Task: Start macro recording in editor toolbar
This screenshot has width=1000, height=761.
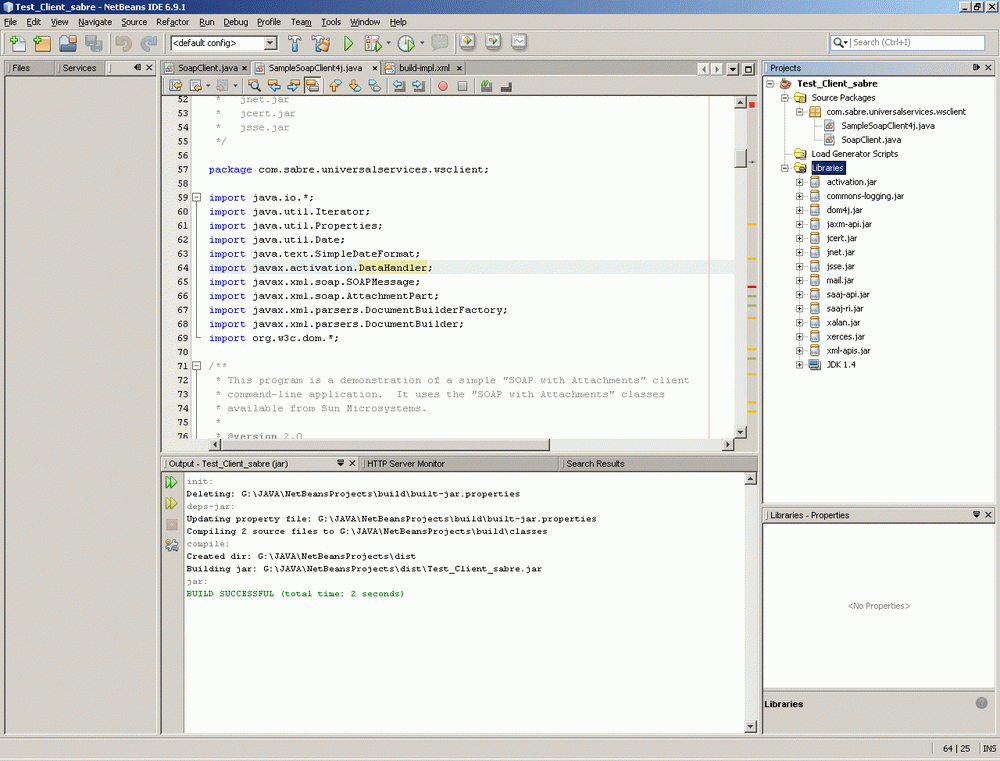Action: (443, 86)
